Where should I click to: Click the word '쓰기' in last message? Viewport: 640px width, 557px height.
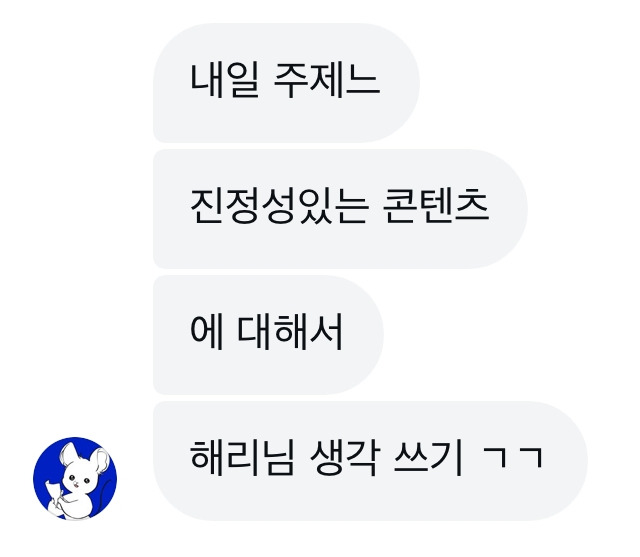pyautogui.click(x=429, y=458)
